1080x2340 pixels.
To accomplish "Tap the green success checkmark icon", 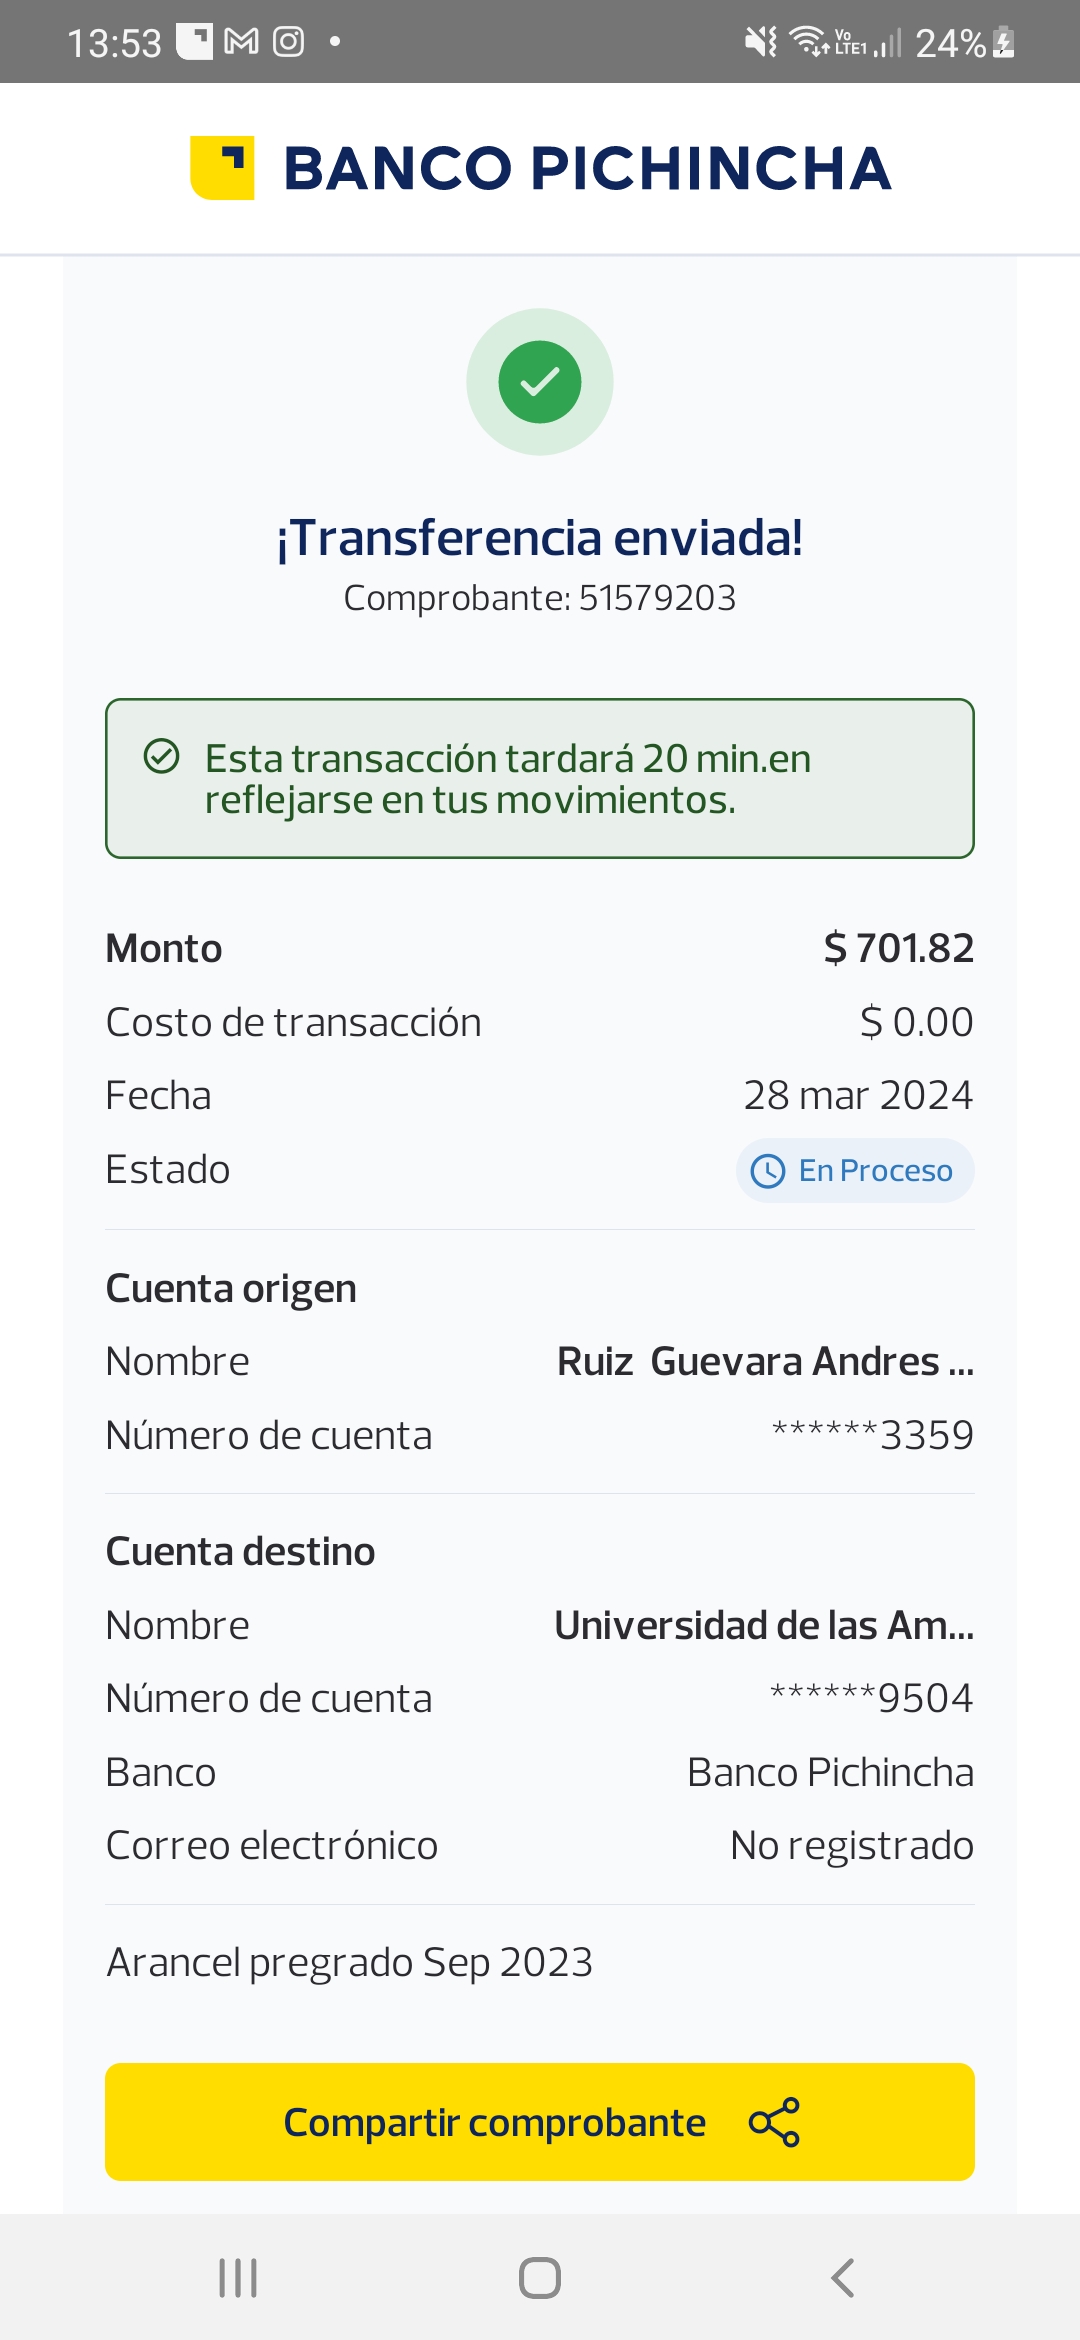I will click(540, 382).
